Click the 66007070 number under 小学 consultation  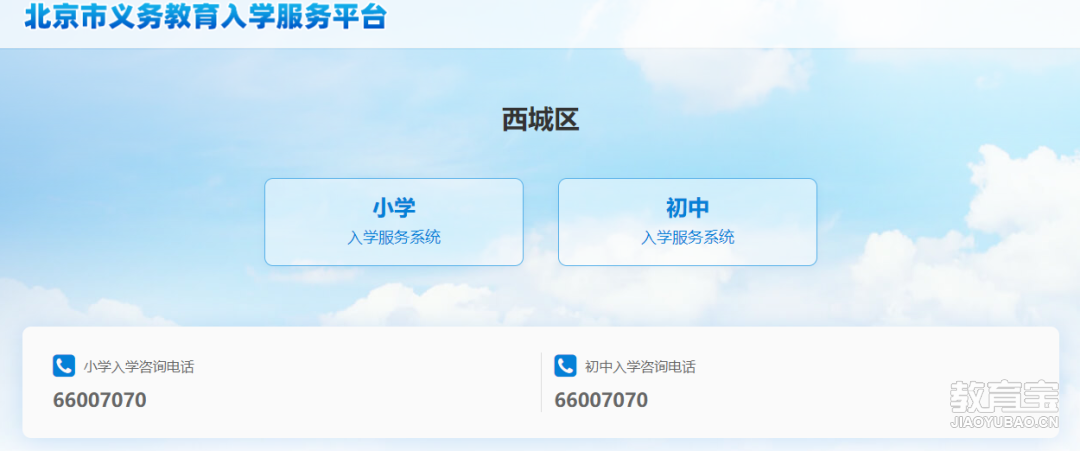(x=100, y=400)
